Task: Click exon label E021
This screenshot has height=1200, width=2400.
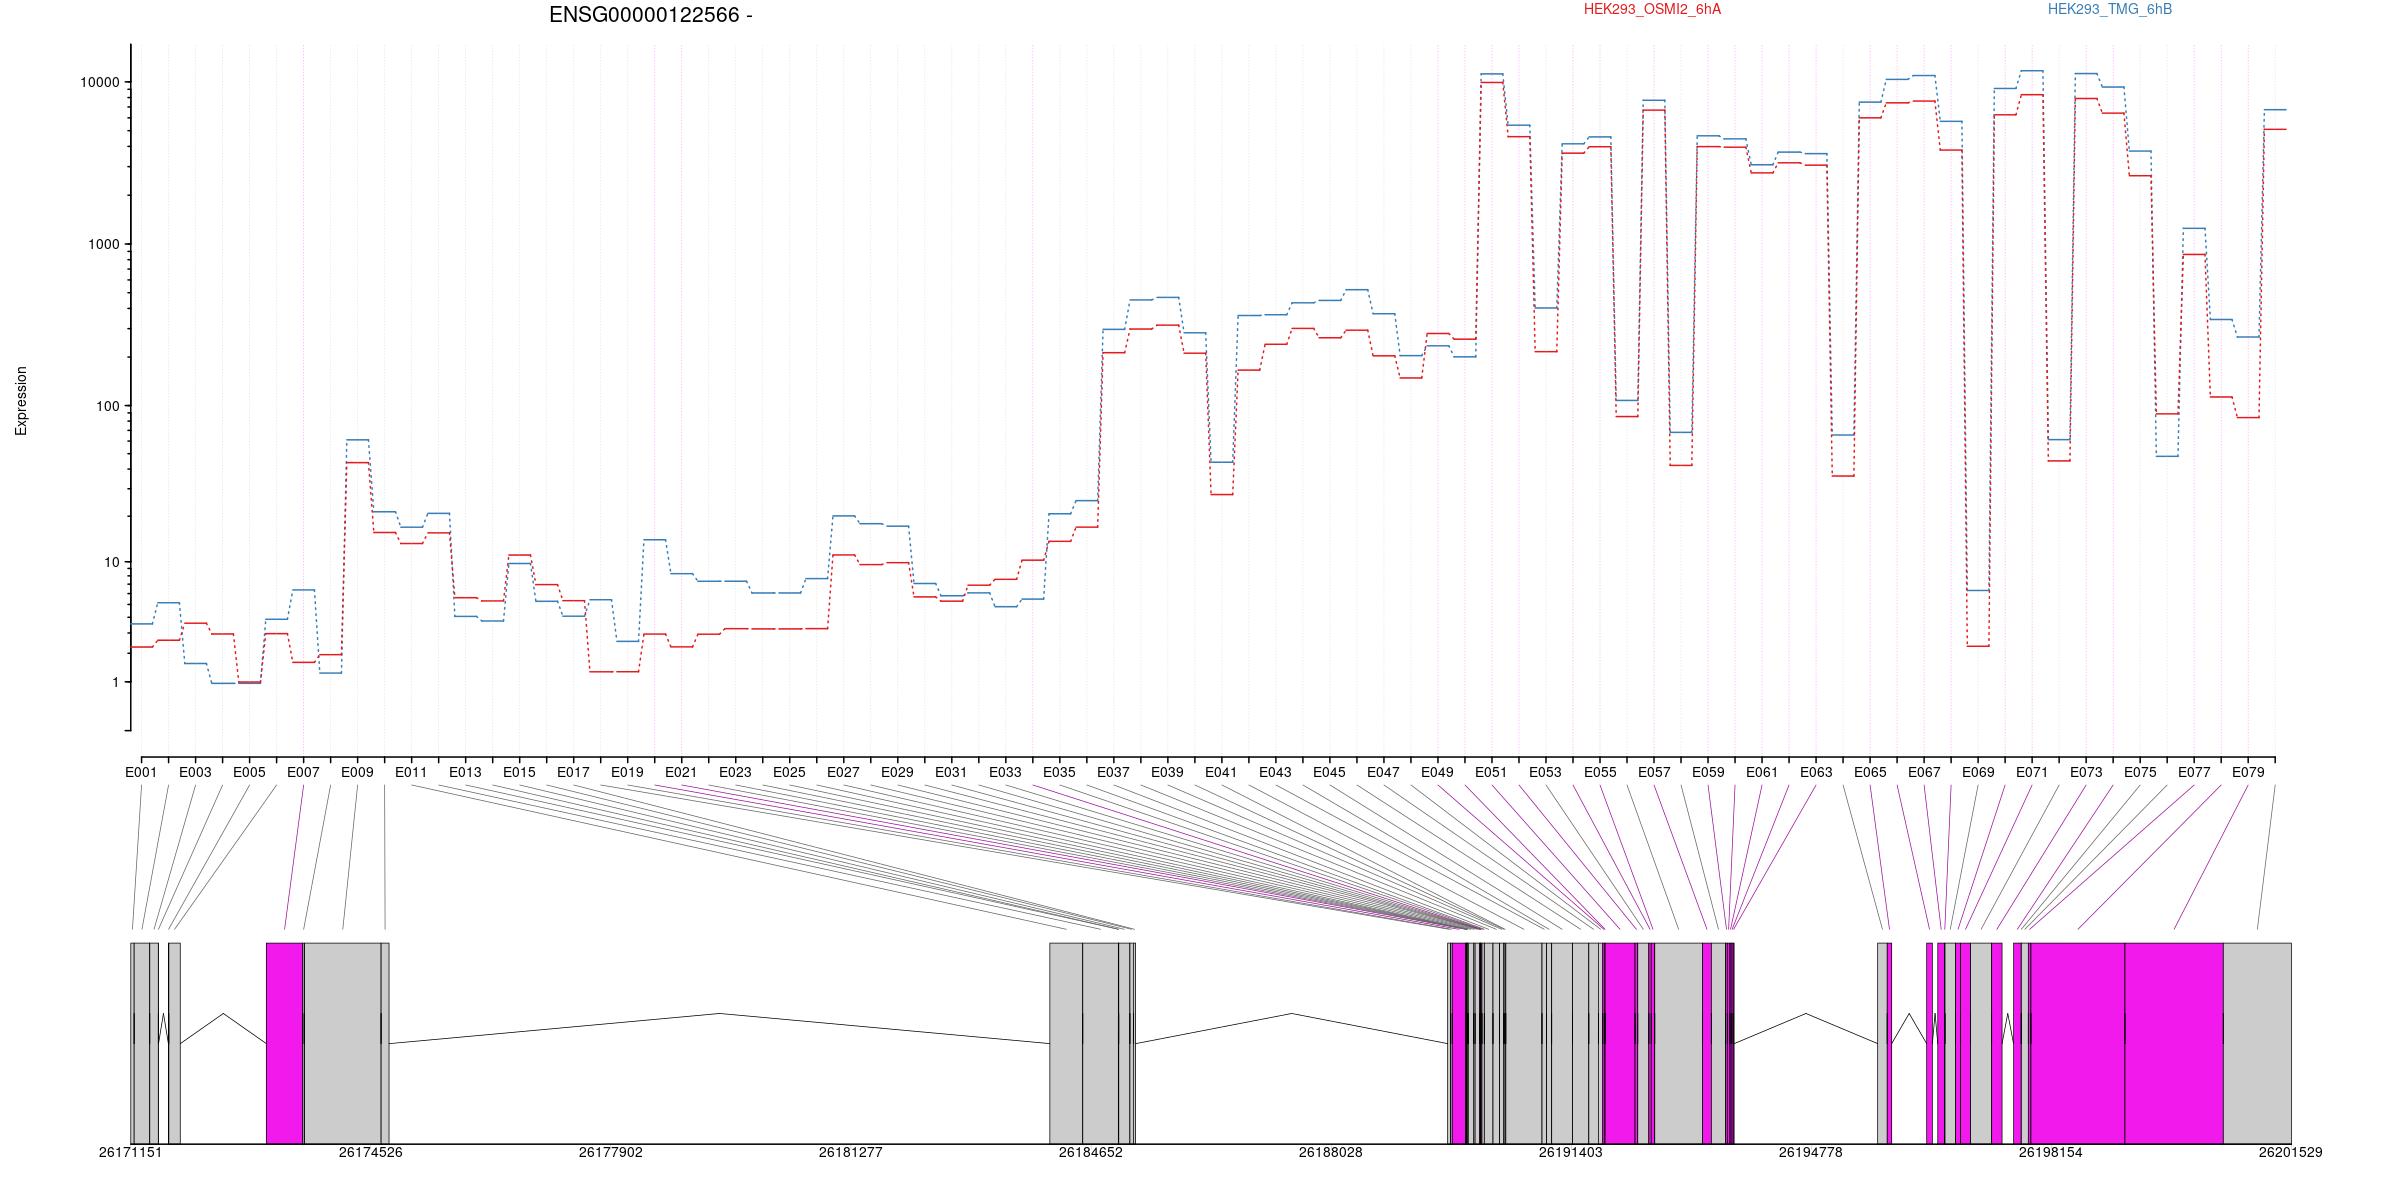Action: click(x=681, y=772)
